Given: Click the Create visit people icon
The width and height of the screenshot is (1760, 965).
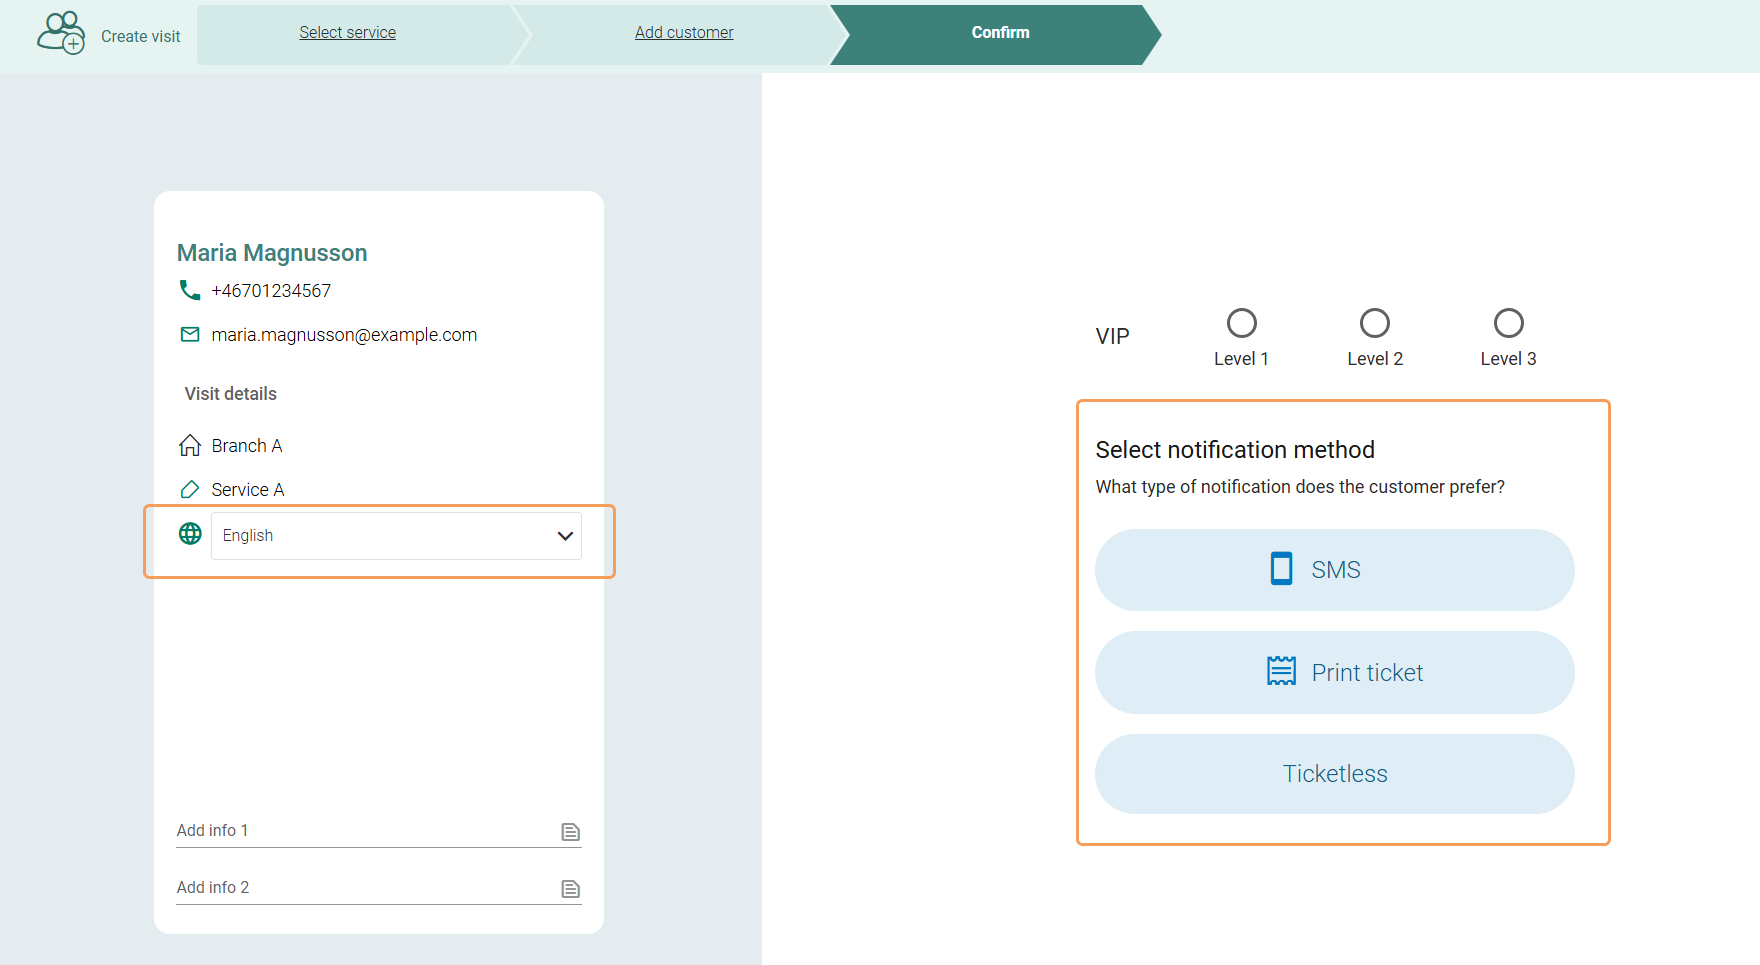Looking at the screenshot, I should coord(61,33).
